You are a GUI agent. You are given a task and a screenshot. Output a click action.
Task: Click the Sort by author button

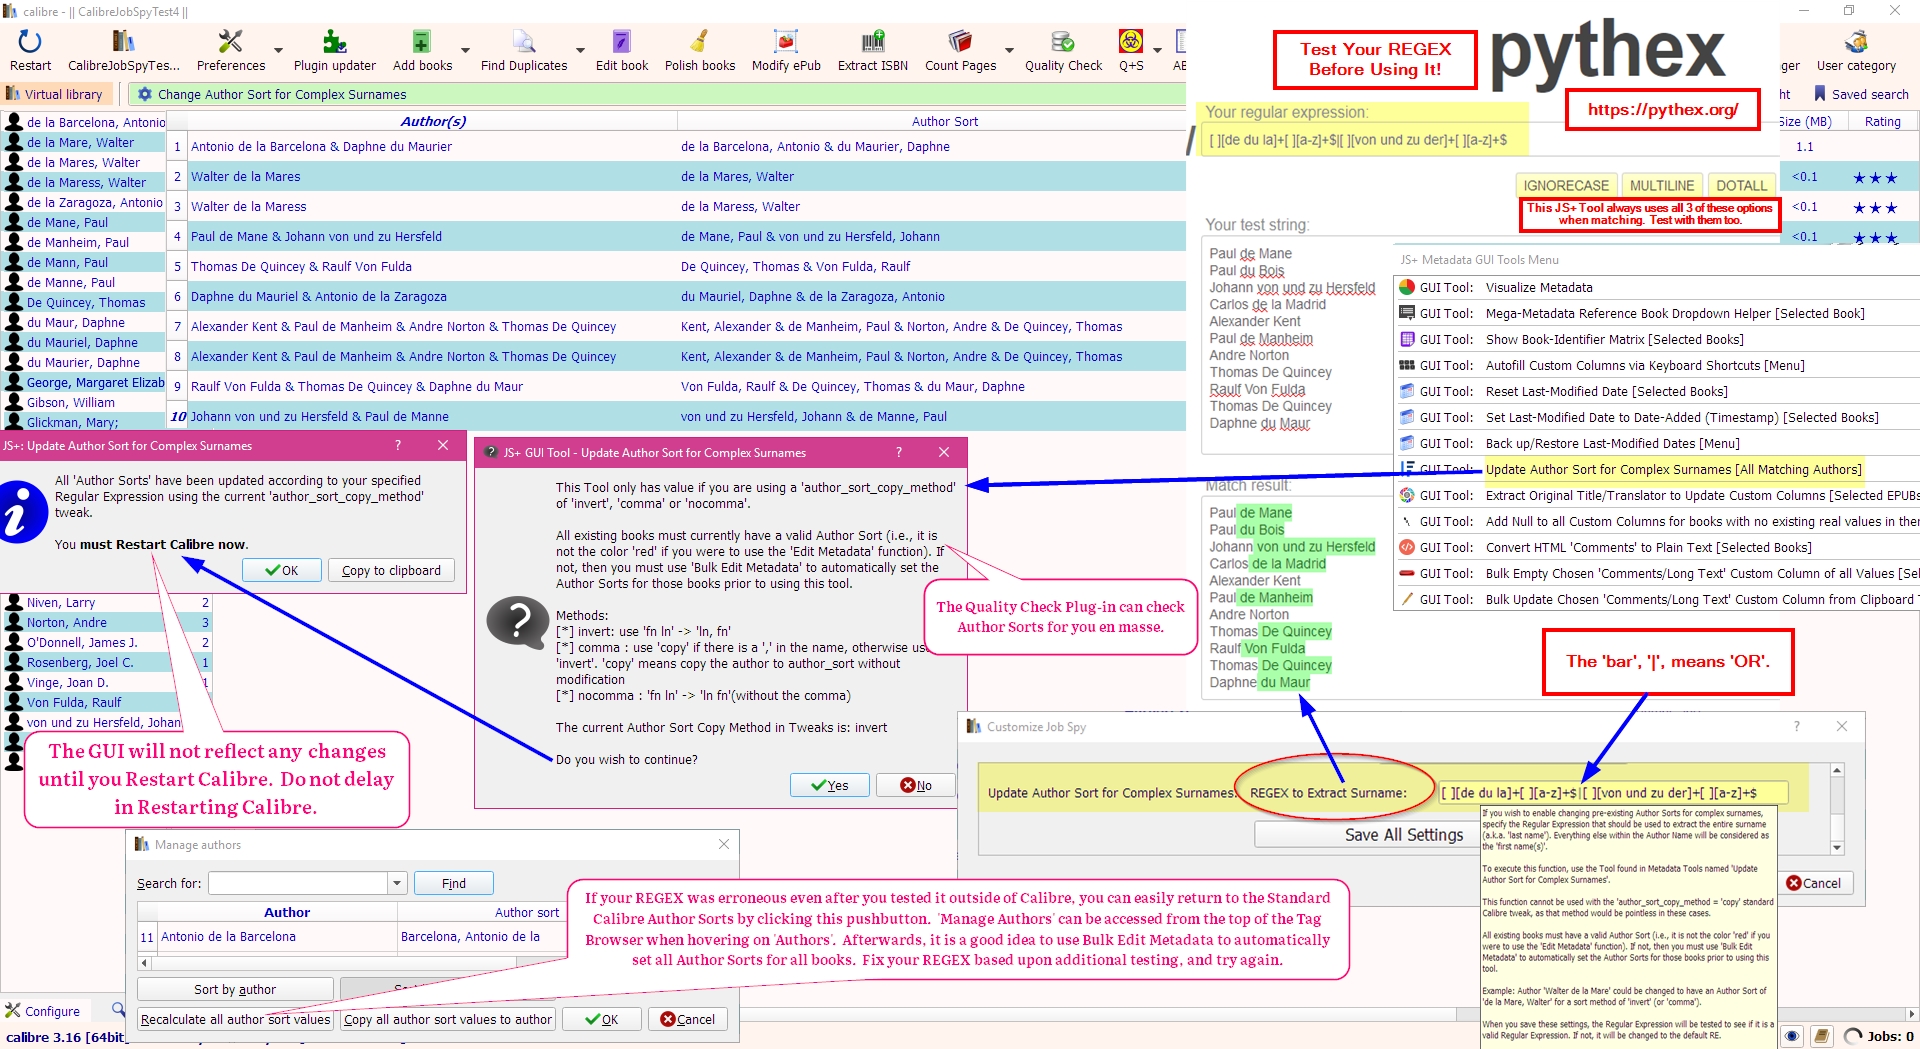coord(235,989)
